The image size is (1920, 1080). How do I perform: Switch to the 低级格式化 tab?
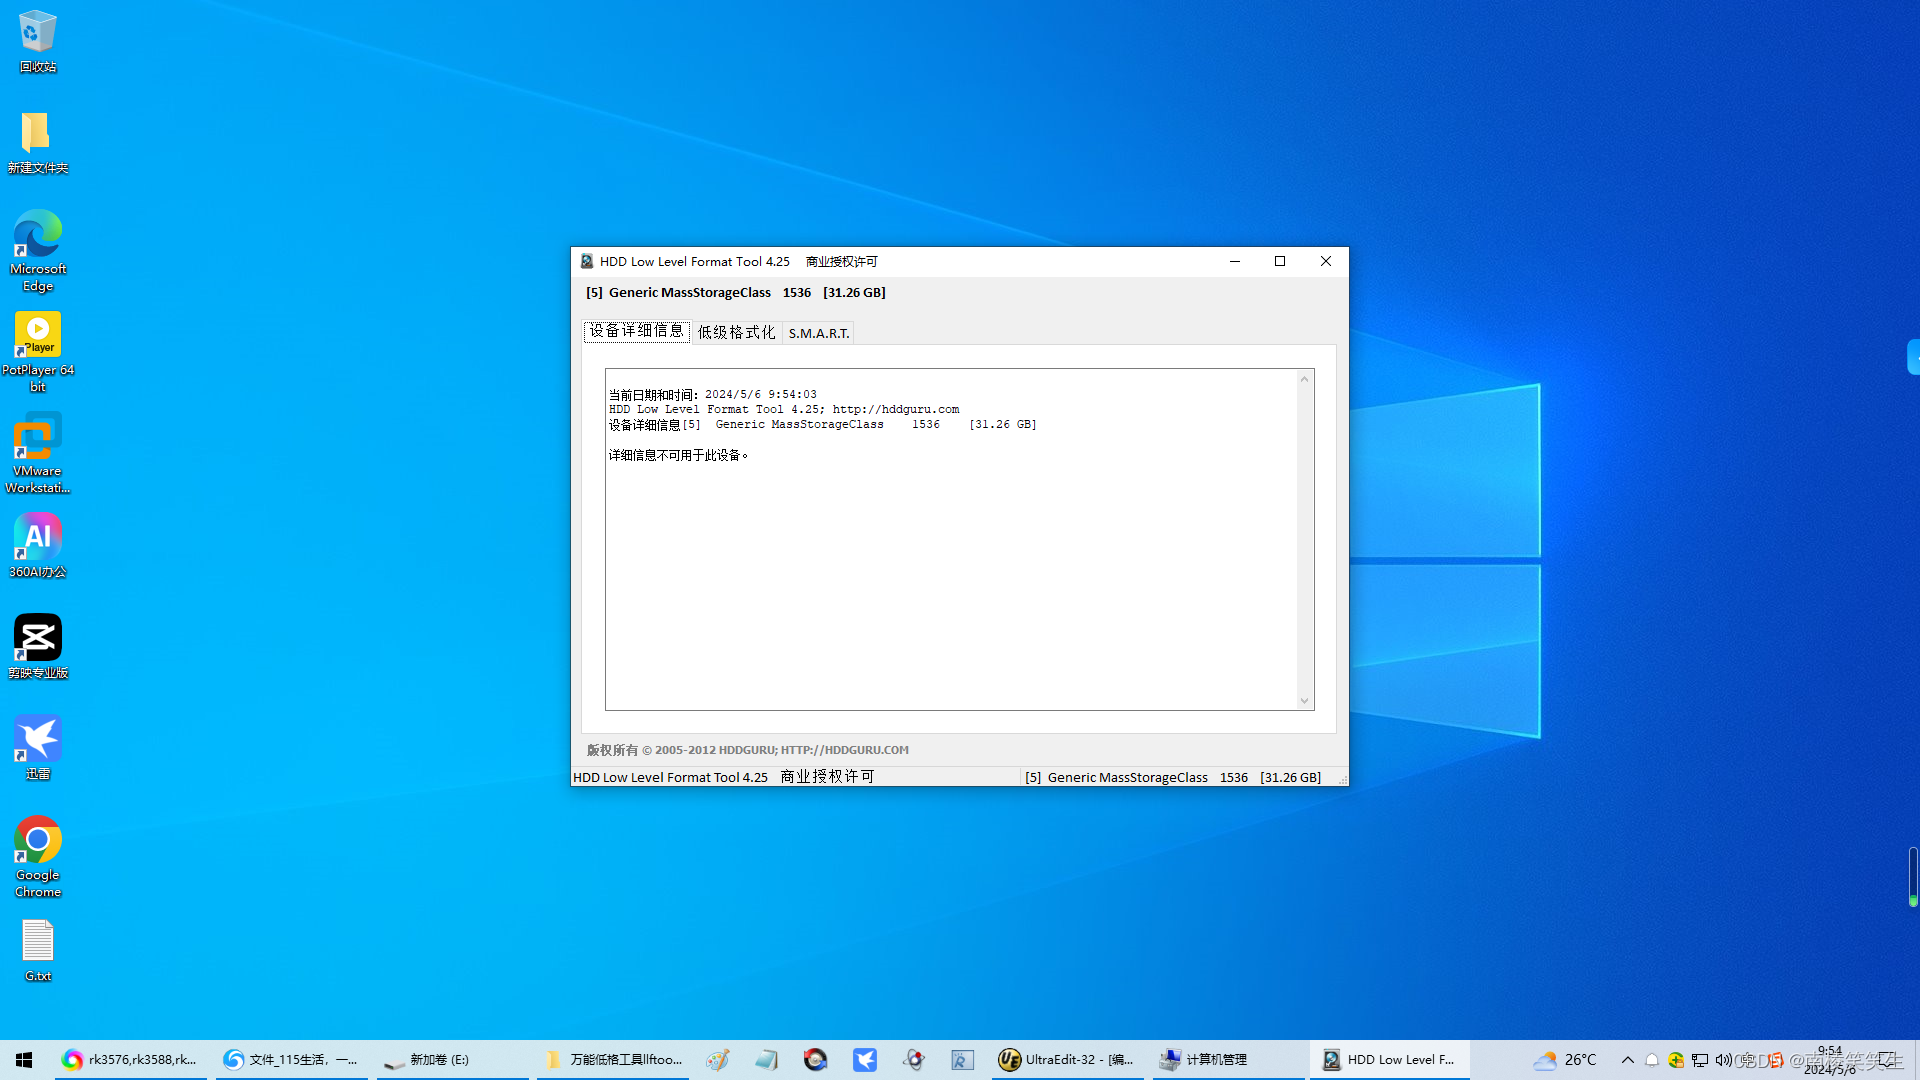click(736, 333)
